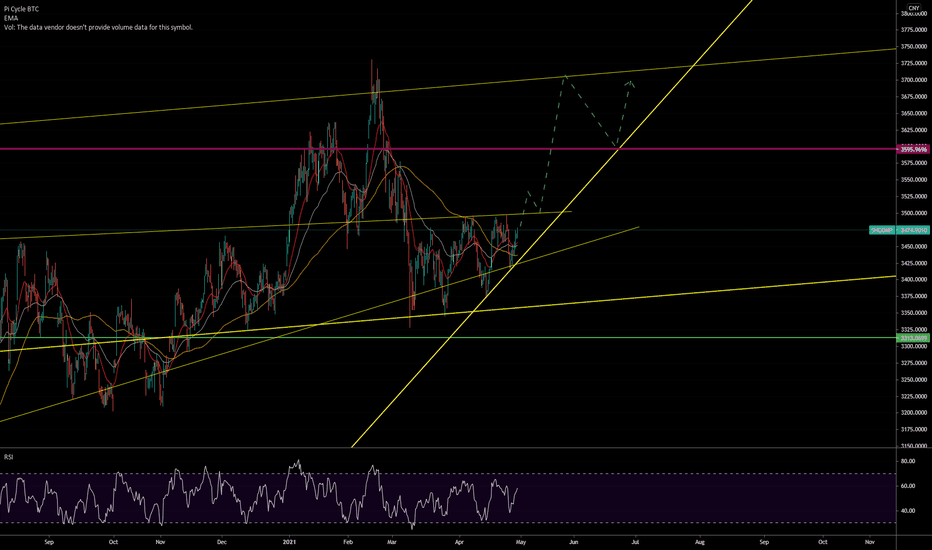Viewport: 932px width, 550px height.
Task: Click the 3725.0000 price axis label
Action: [x=914, y=63]
